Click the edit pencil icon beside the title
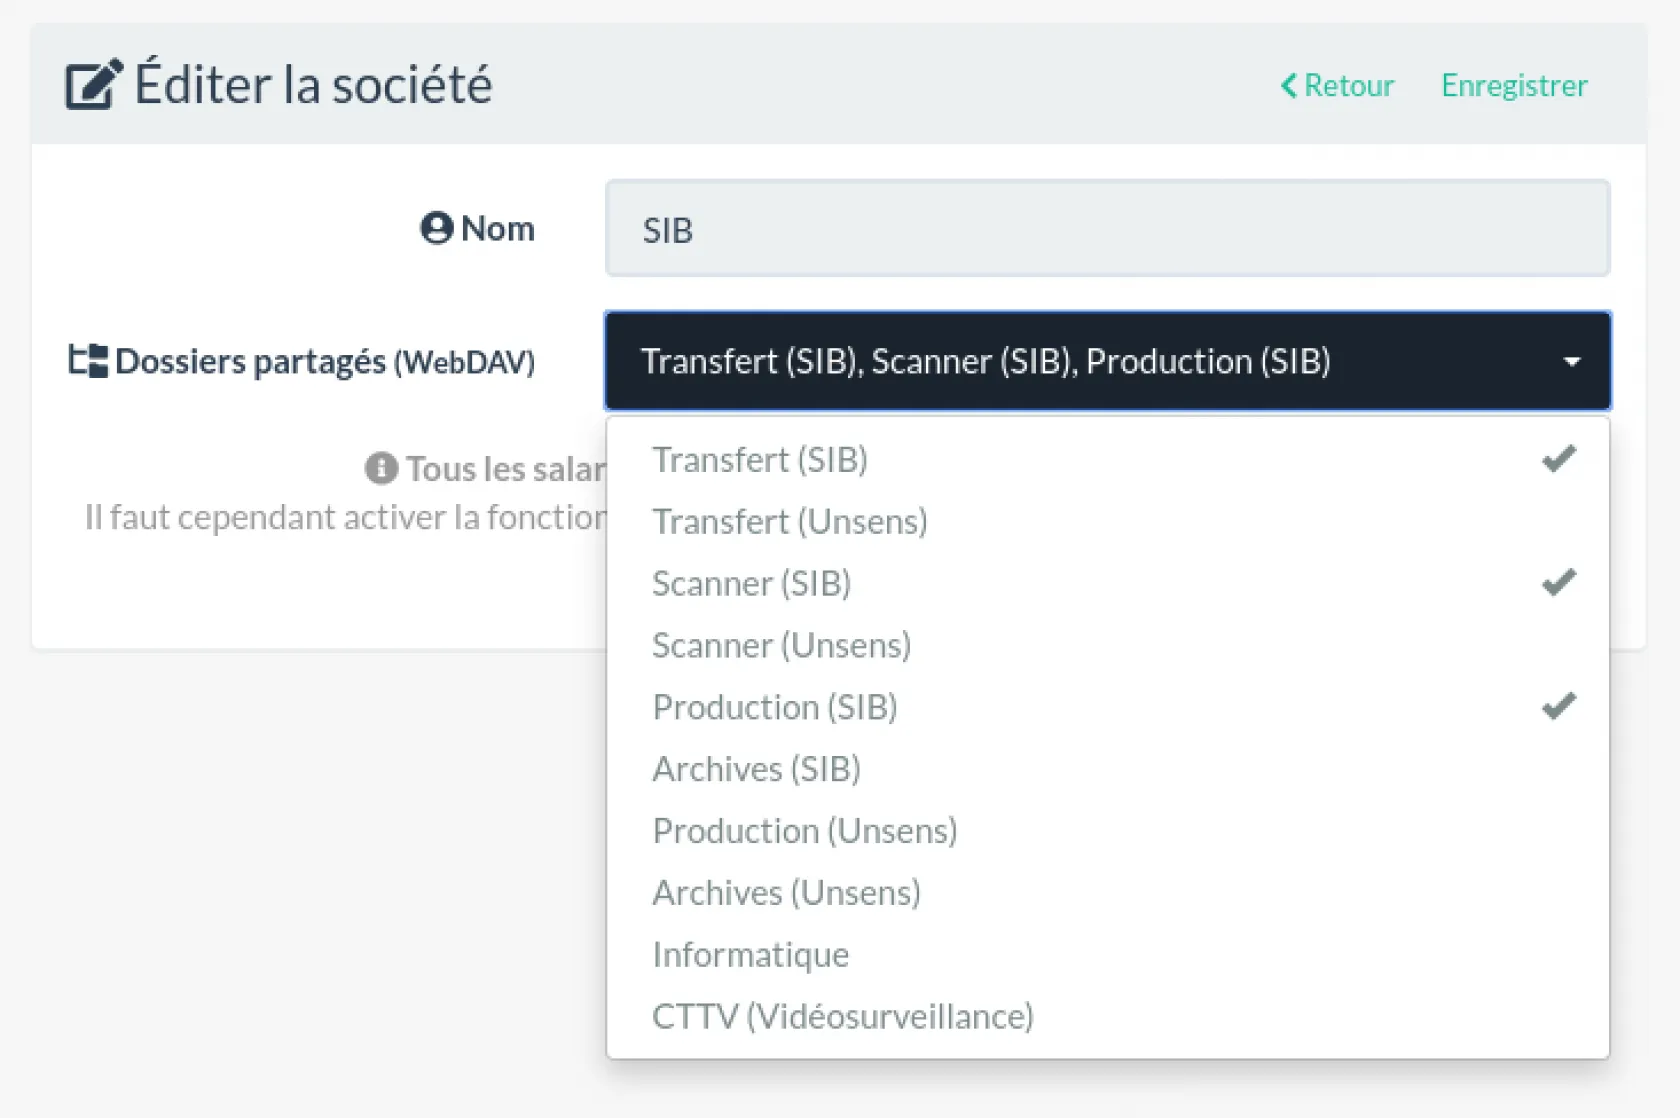Screen dimensions: 1680x1118 click(x=94, y=85)
